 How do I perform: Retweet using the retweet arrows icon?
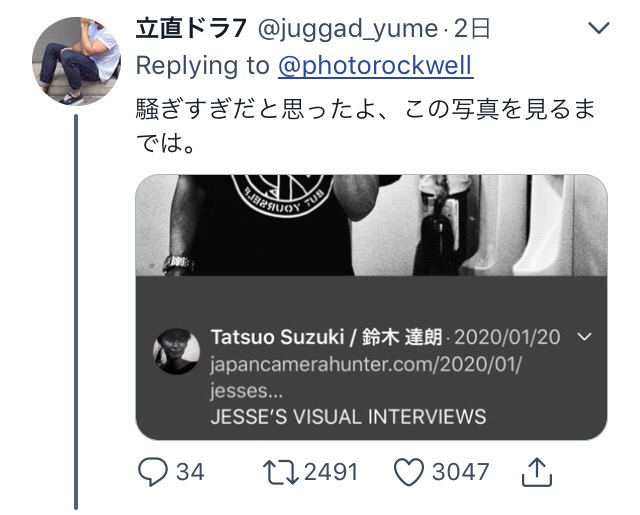pyautogui.click(x=280, y=472)
